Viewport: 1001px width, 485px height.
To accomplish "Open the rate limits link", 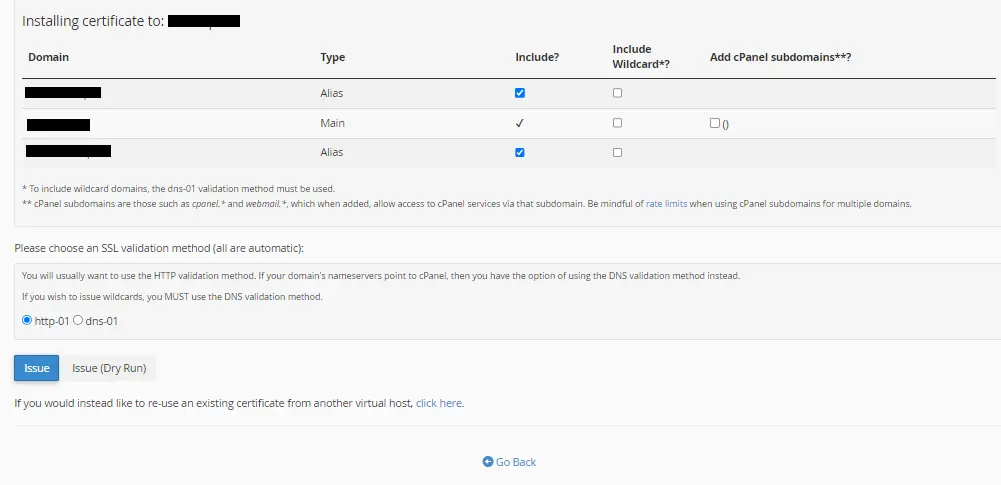I will (666, 204).
